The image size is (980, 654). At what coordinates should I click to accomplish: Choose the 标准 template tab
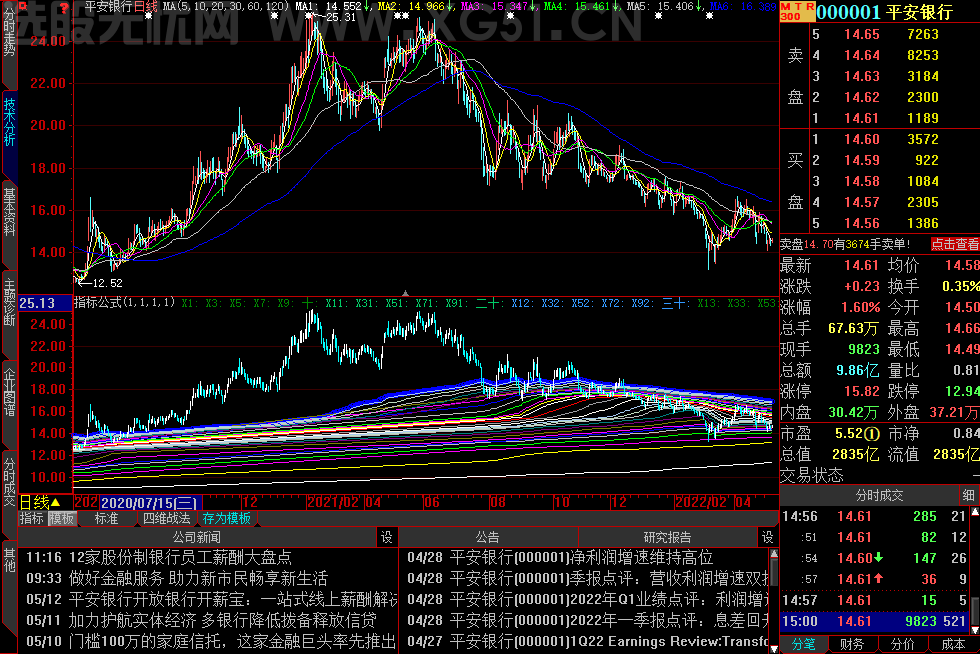coord(106,518)
